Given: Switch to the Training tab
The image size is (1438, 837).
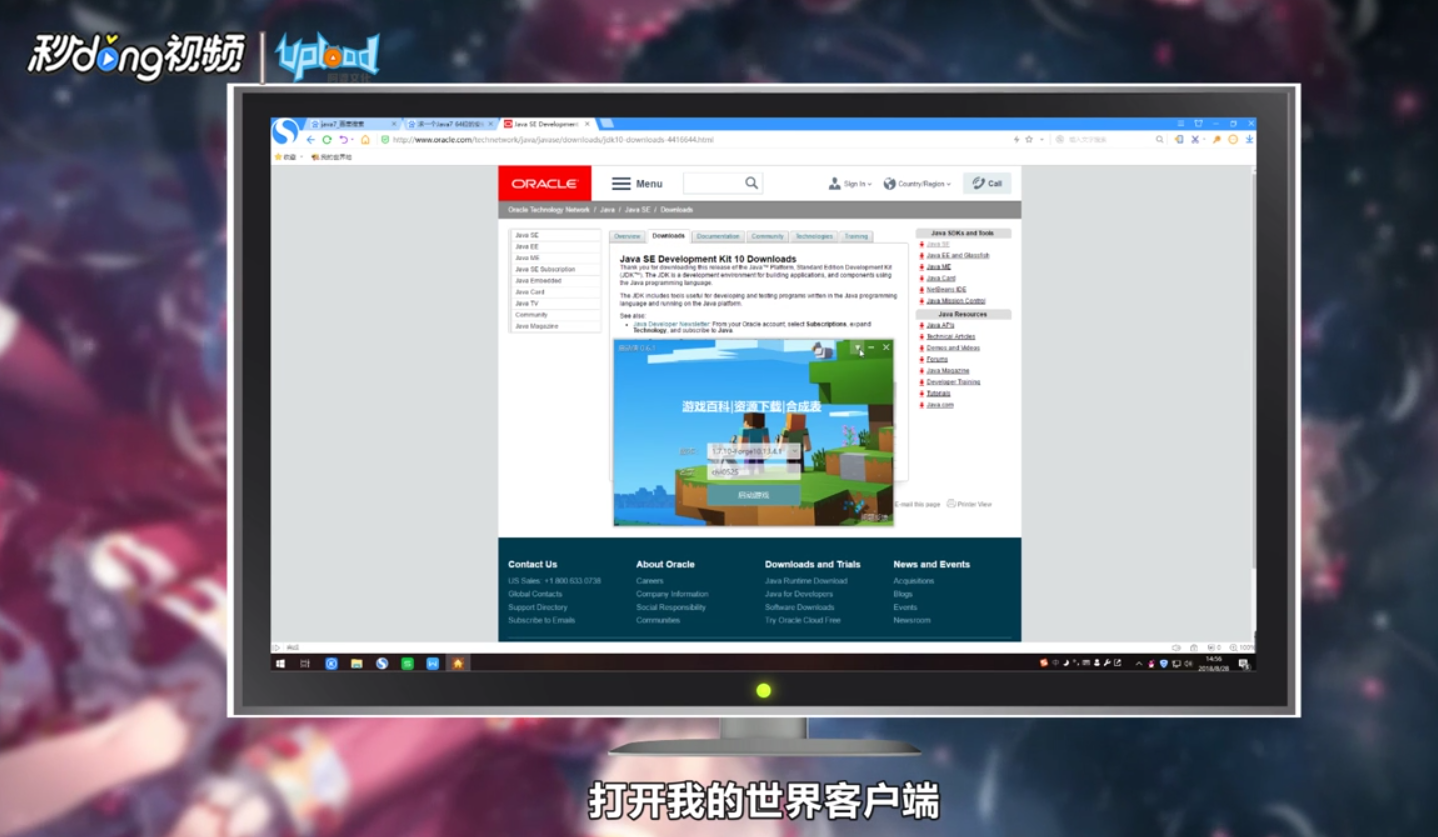Looking at the screenshot, I should [x=856, y=237].
